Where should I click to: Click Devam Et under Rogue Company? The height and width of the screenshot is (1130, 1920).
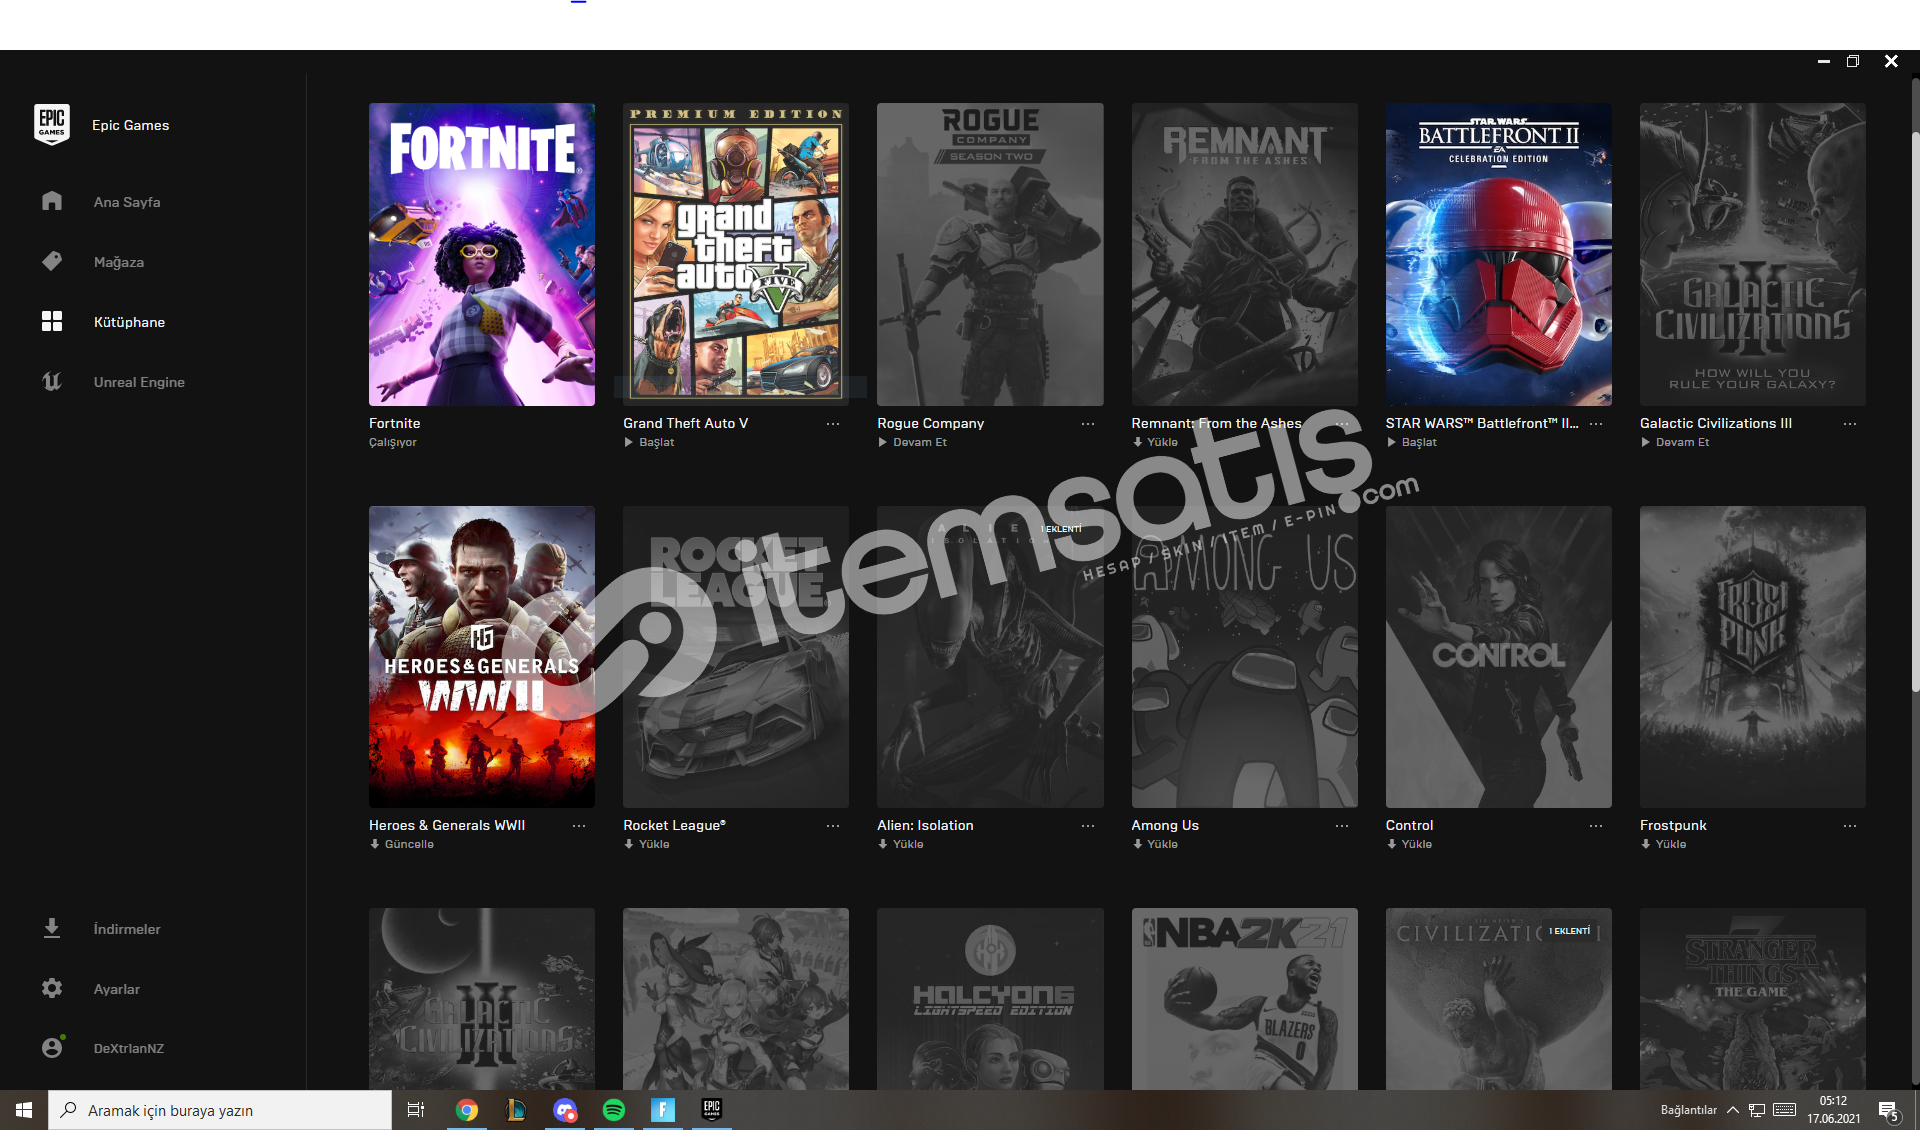[912, 442]
